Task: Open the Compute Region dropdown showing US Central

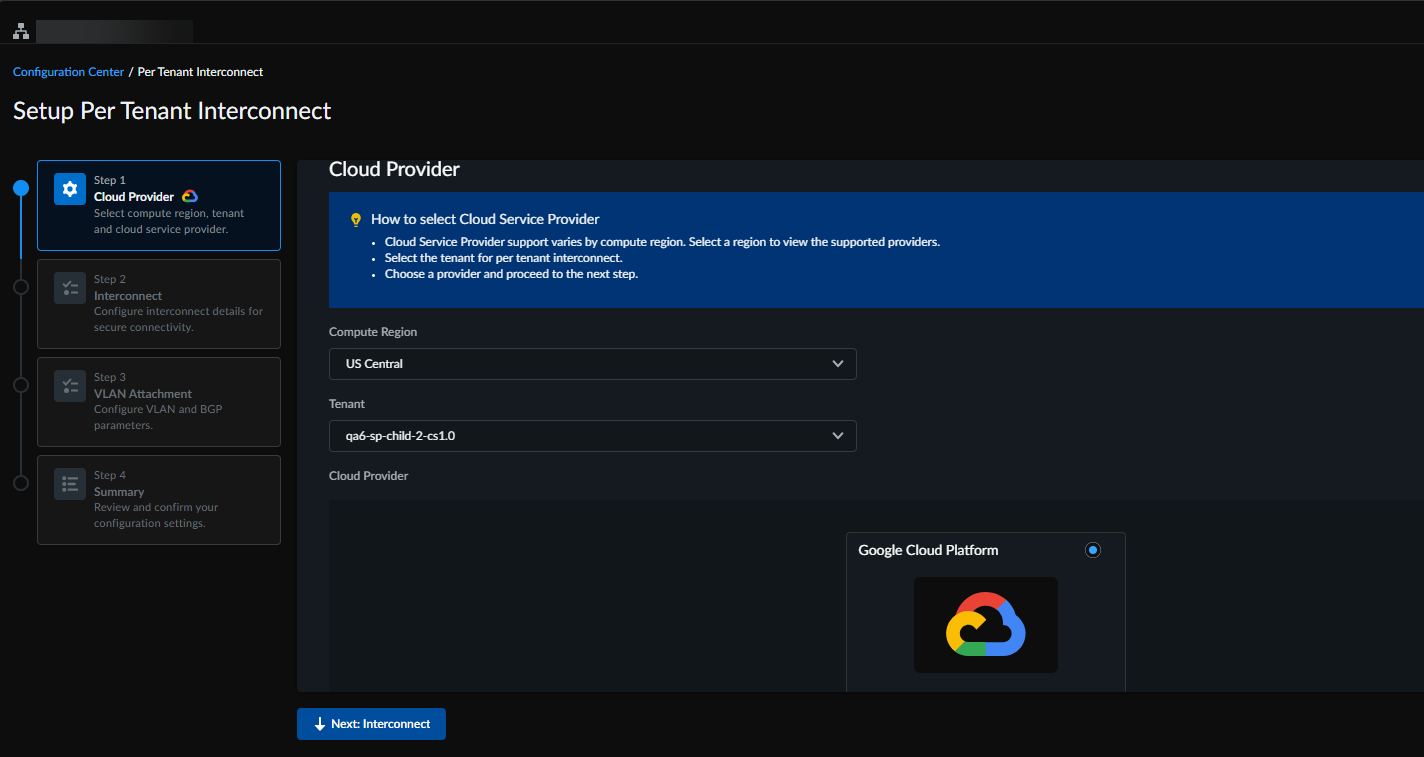Action: 592,364
